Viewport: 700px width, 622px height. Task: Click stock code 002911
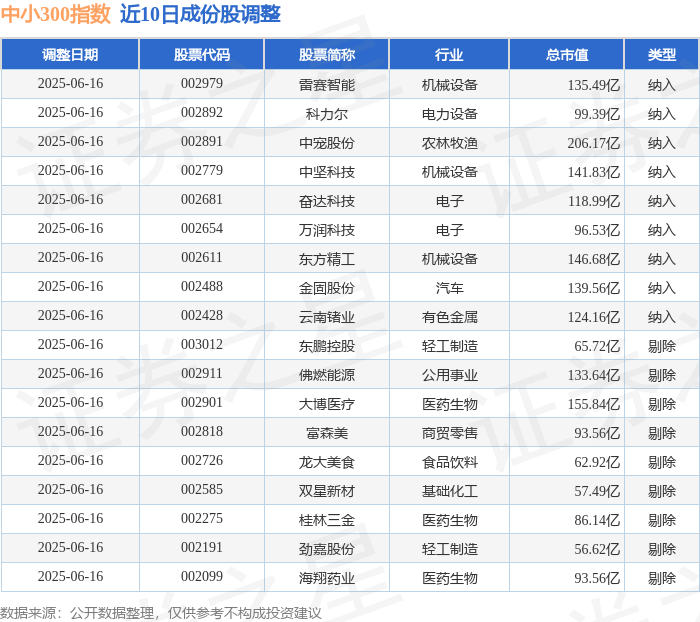click(202, 374)
